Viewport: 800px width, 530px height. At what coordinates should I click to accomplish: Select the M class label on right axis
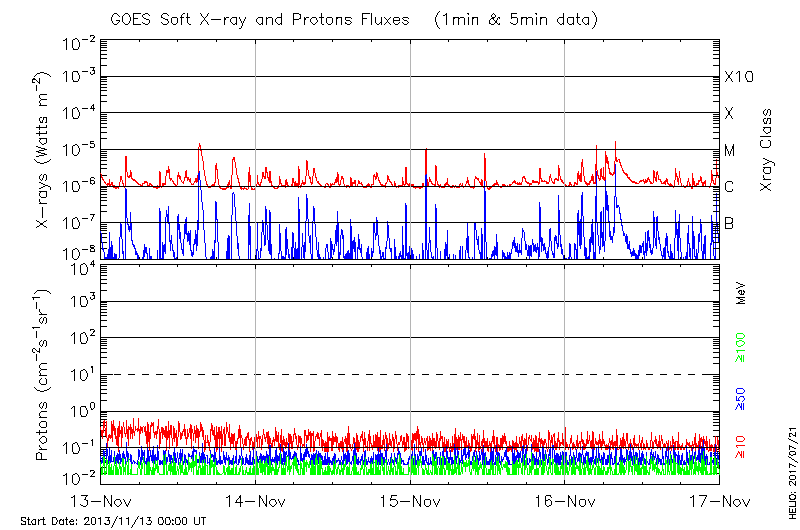pos(730,151)
